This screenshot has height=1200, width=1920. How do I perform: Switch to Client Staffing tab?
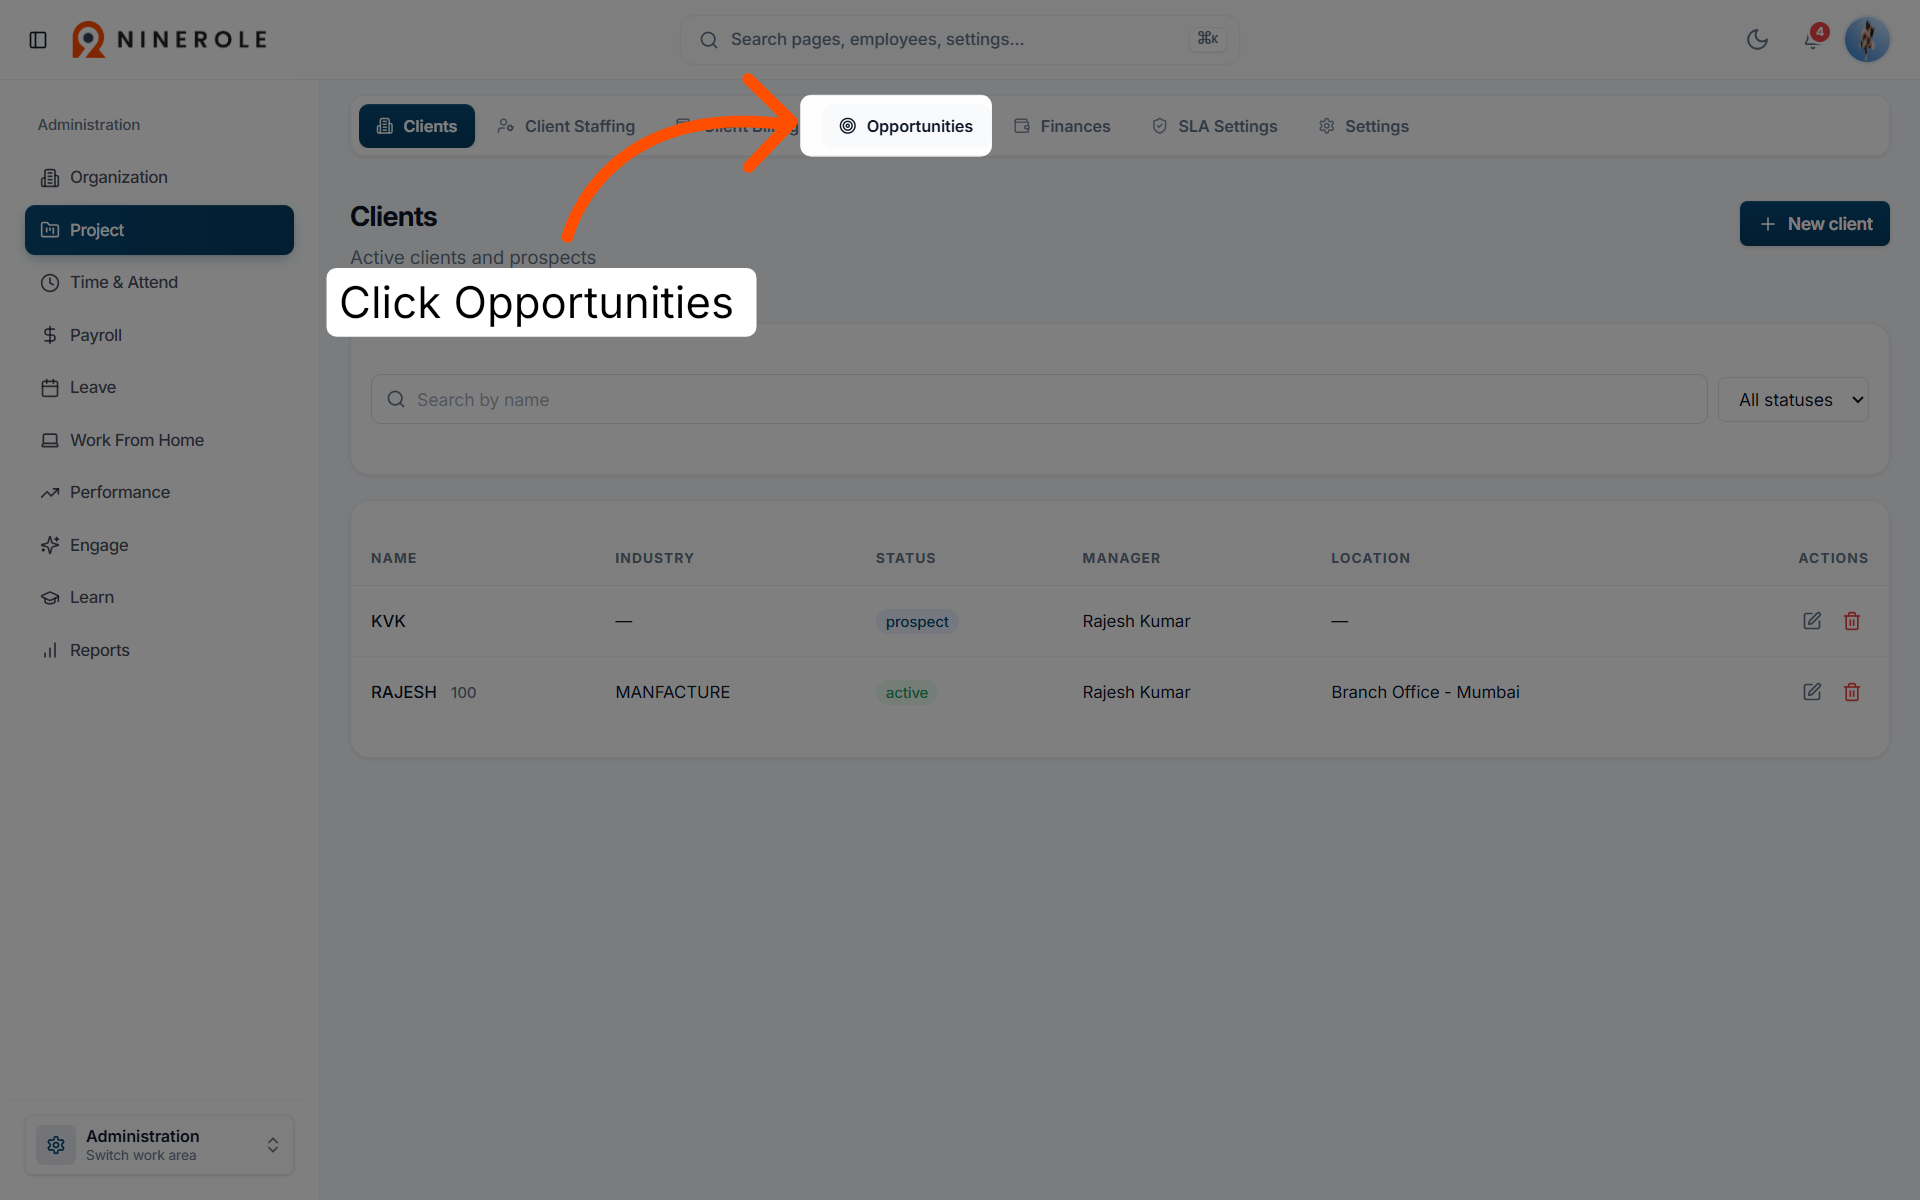point(567,126)
